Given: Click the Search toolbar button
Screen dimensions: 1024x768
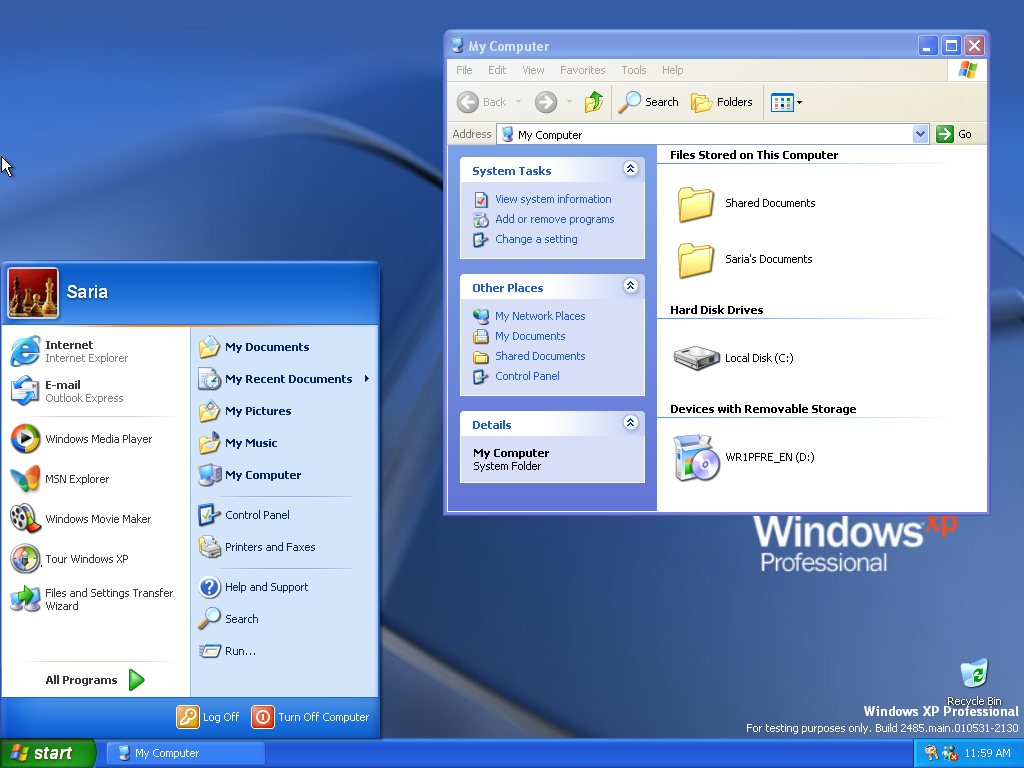Looking at the screenshot, I should click(x=649, y=102).
